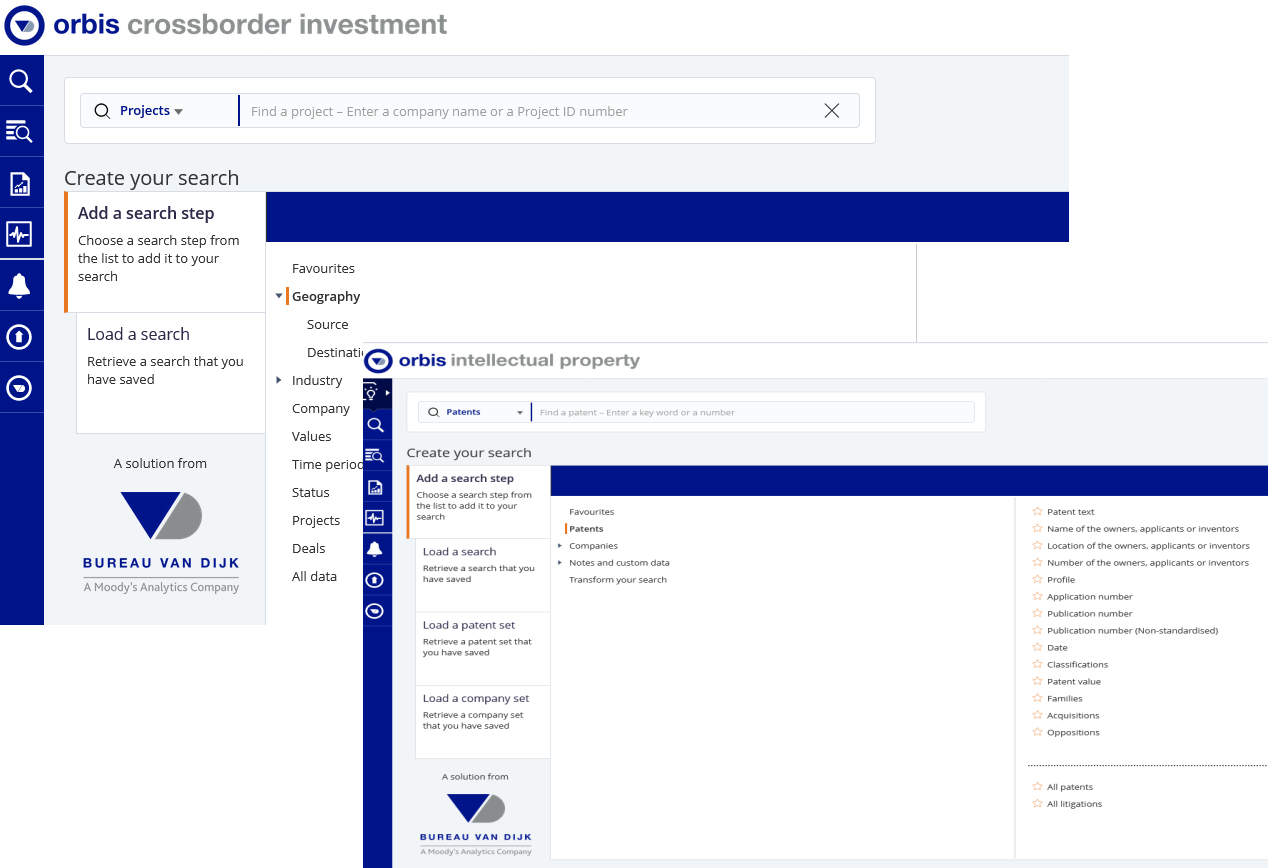The image size is (1268, 868).
Task: Select Load a company set panel
Action: pos(483,722)
